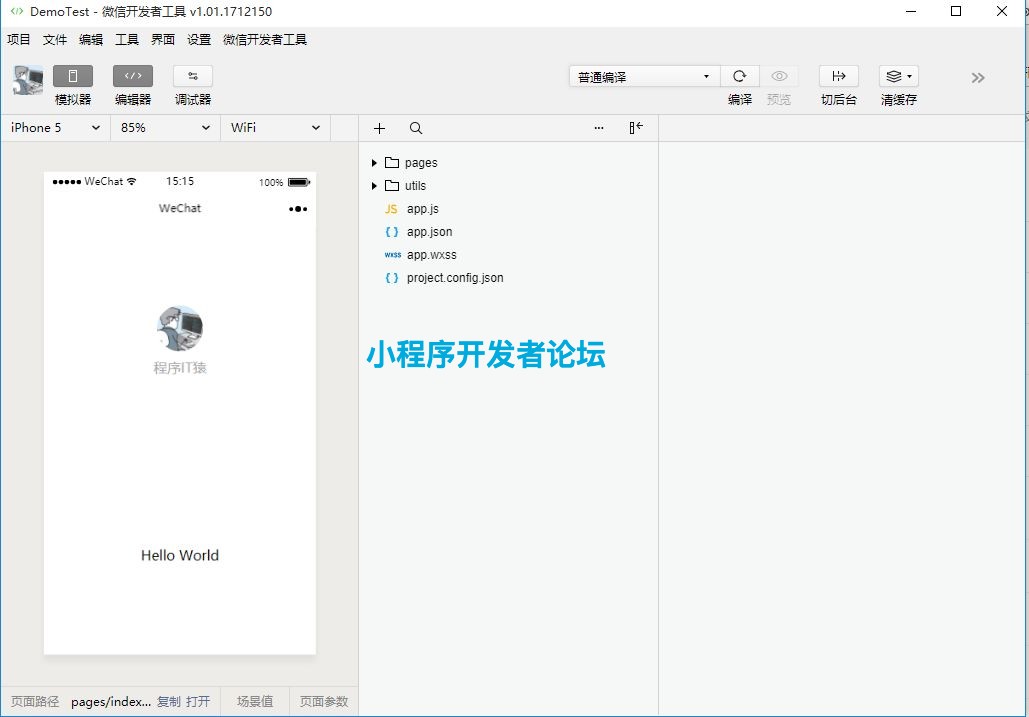
Task: Click the plus icon to add file
Action: pos(379,128)
